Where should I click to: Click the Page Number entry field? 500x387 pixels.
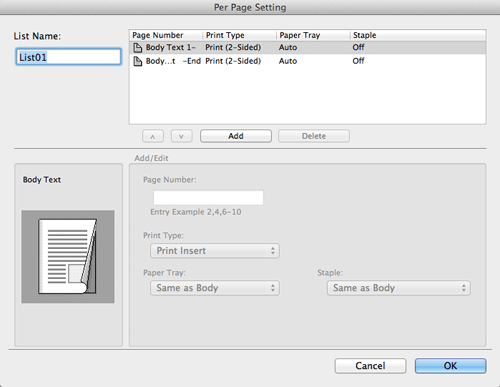click(208, 197)
